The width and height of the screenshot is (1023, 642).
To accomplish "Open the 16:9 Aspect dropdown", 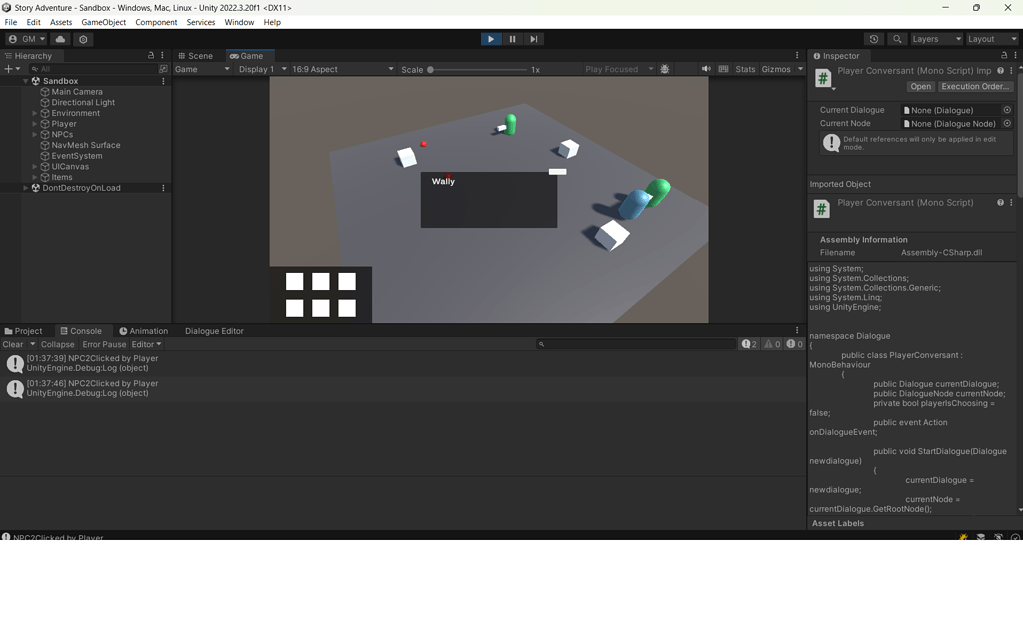I will coord(345,69).
